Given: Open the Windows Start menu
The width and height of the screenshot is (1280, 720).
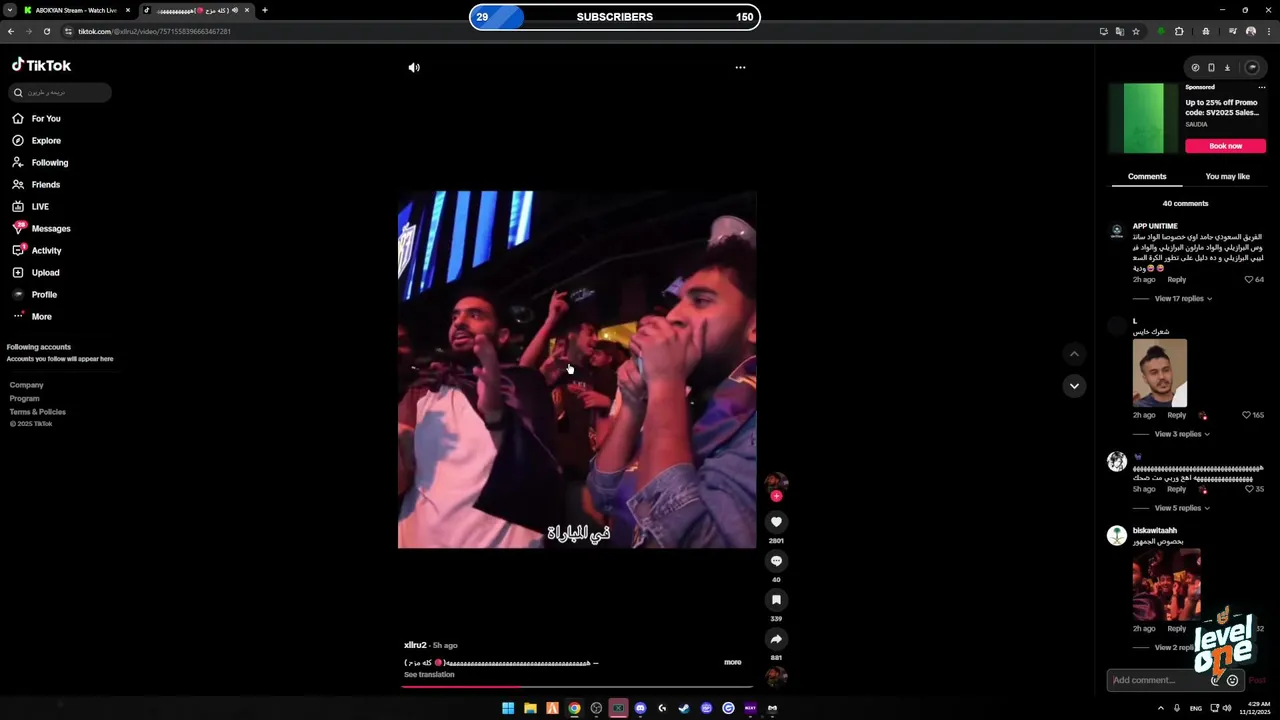Looking at the screenshot, I should [x=508, y=708].
